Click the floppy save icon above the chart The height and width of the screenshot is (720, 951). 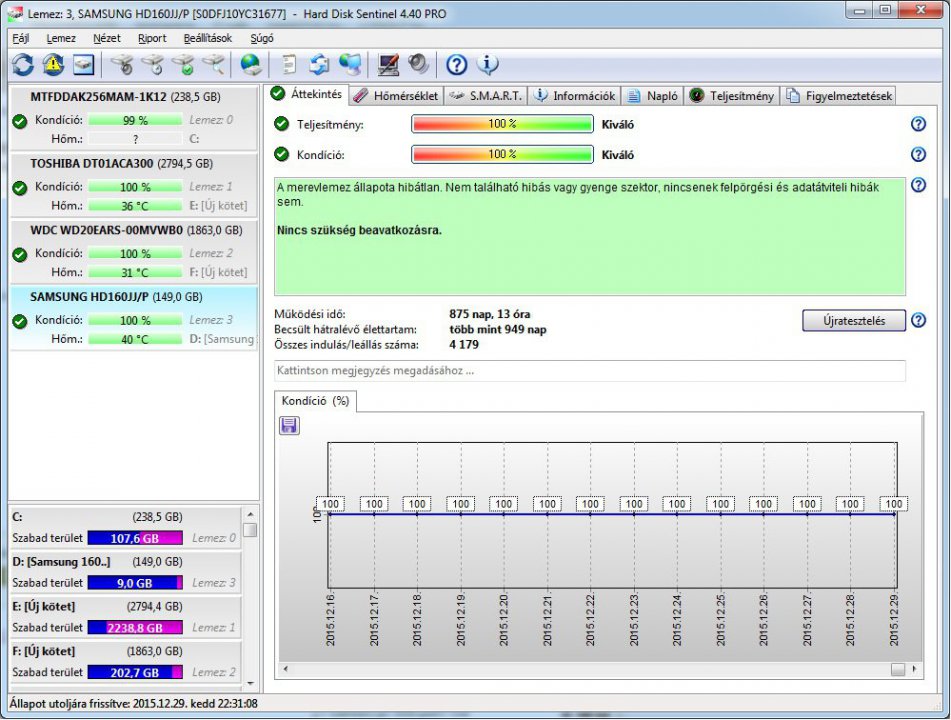tap(289, 425)
